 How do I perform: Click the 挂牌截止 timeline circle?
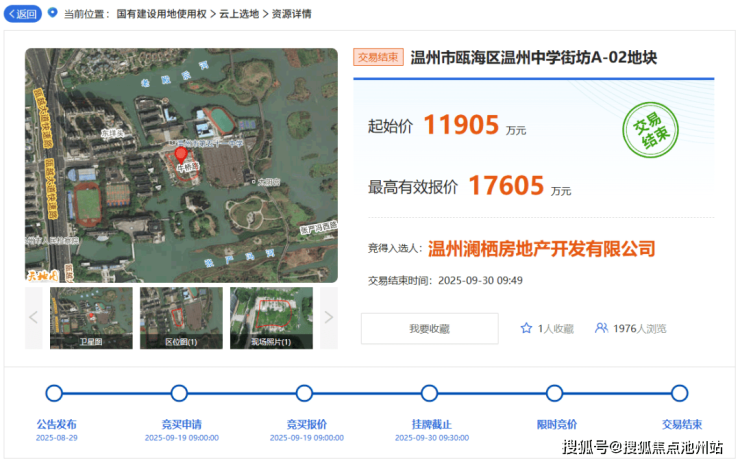tap(429, 393)
